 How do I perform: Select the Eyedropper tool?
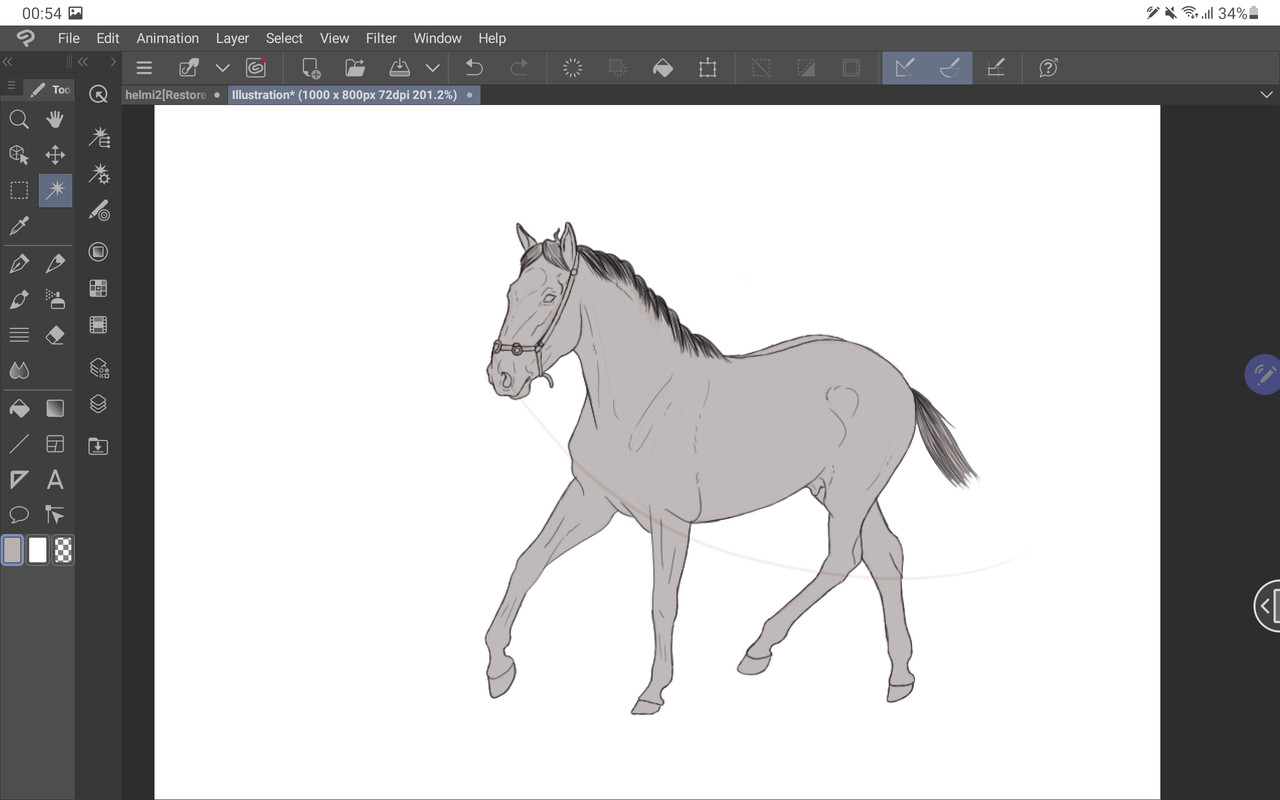19,226
